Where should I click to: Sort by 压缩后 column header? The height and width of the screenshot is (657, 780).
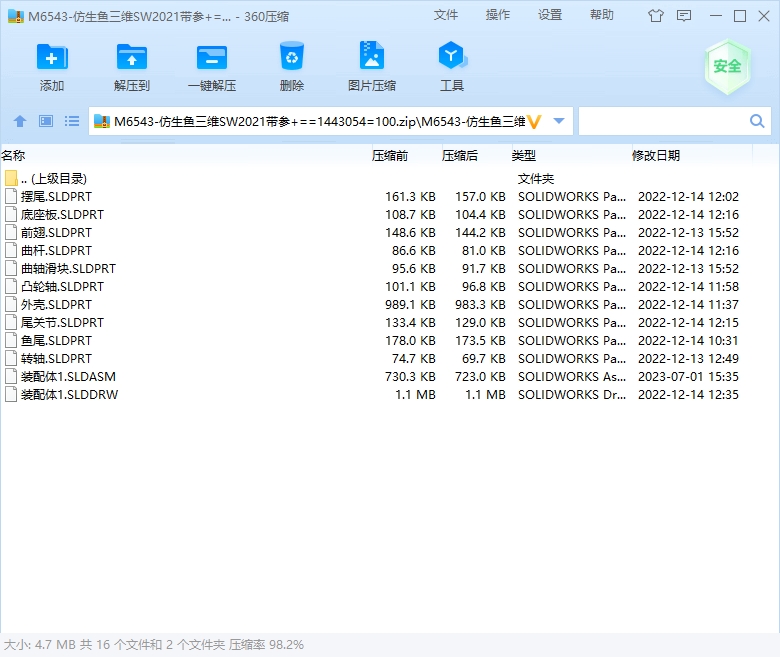tap(460, 156)
